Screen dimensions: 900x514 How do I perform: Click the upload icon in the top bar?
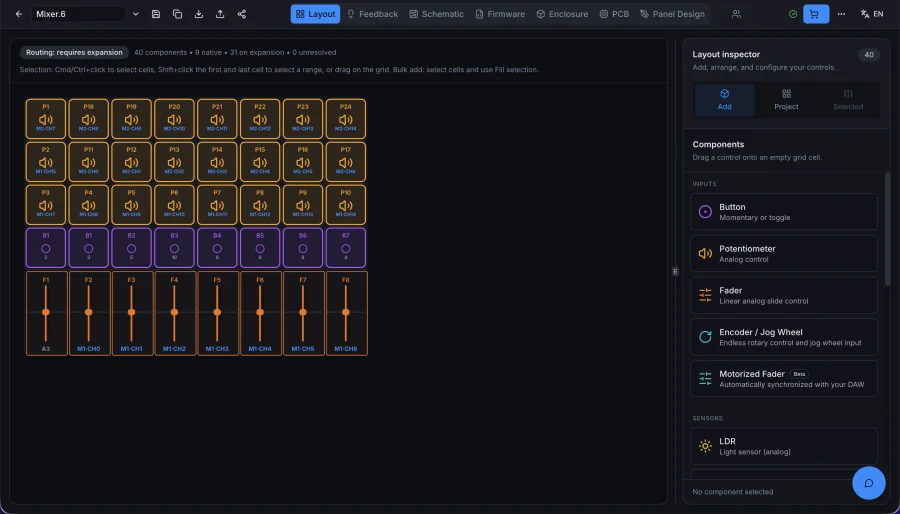(x=220, y=14)
